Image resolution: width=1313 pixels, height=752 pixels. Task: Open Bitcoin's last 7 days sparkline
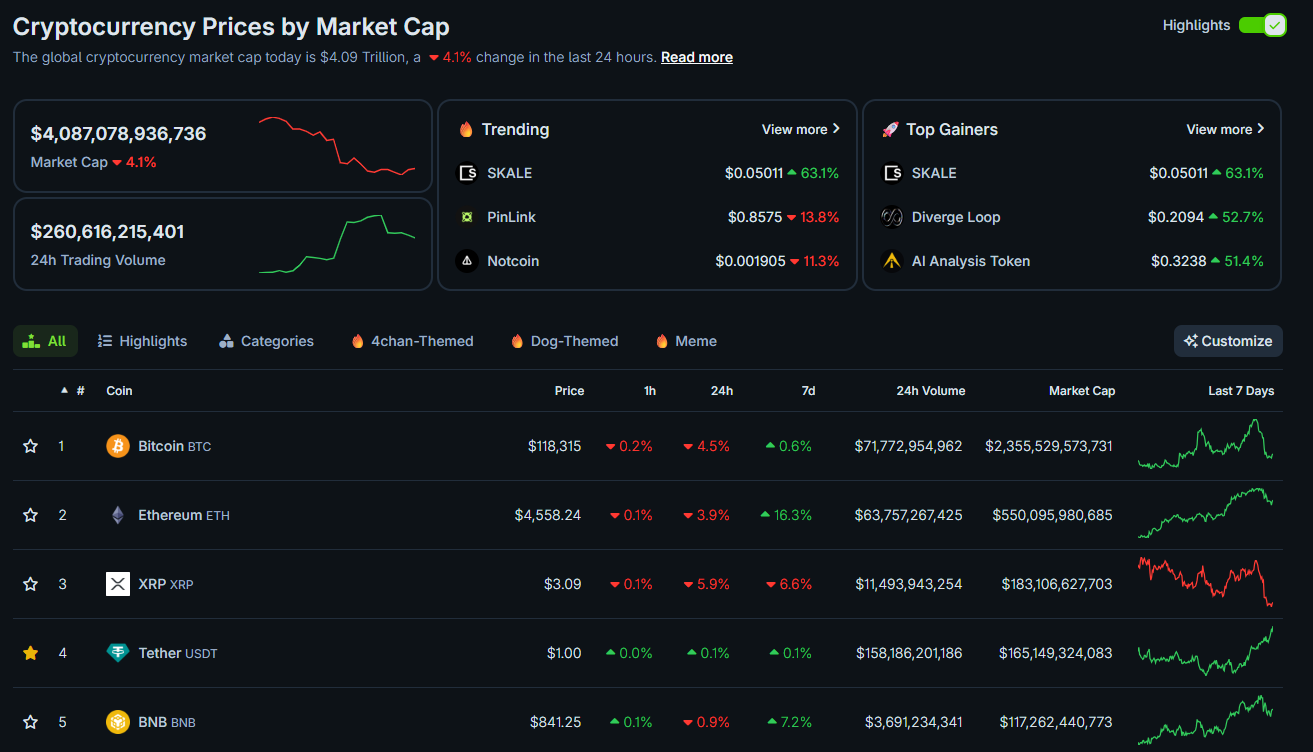(x=1206, y=445)
